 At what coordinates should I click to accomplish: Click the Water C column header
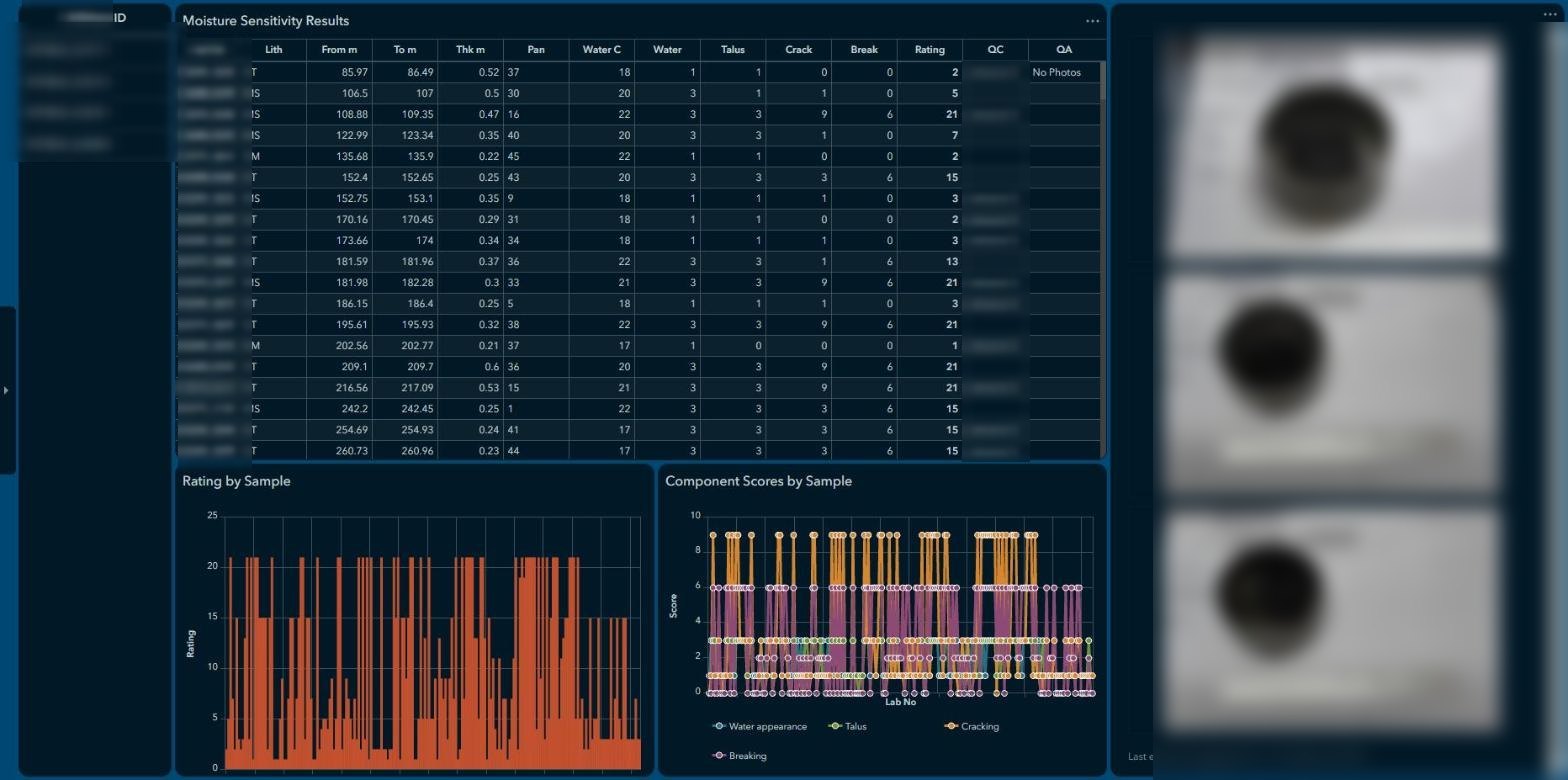click(602, 50)
